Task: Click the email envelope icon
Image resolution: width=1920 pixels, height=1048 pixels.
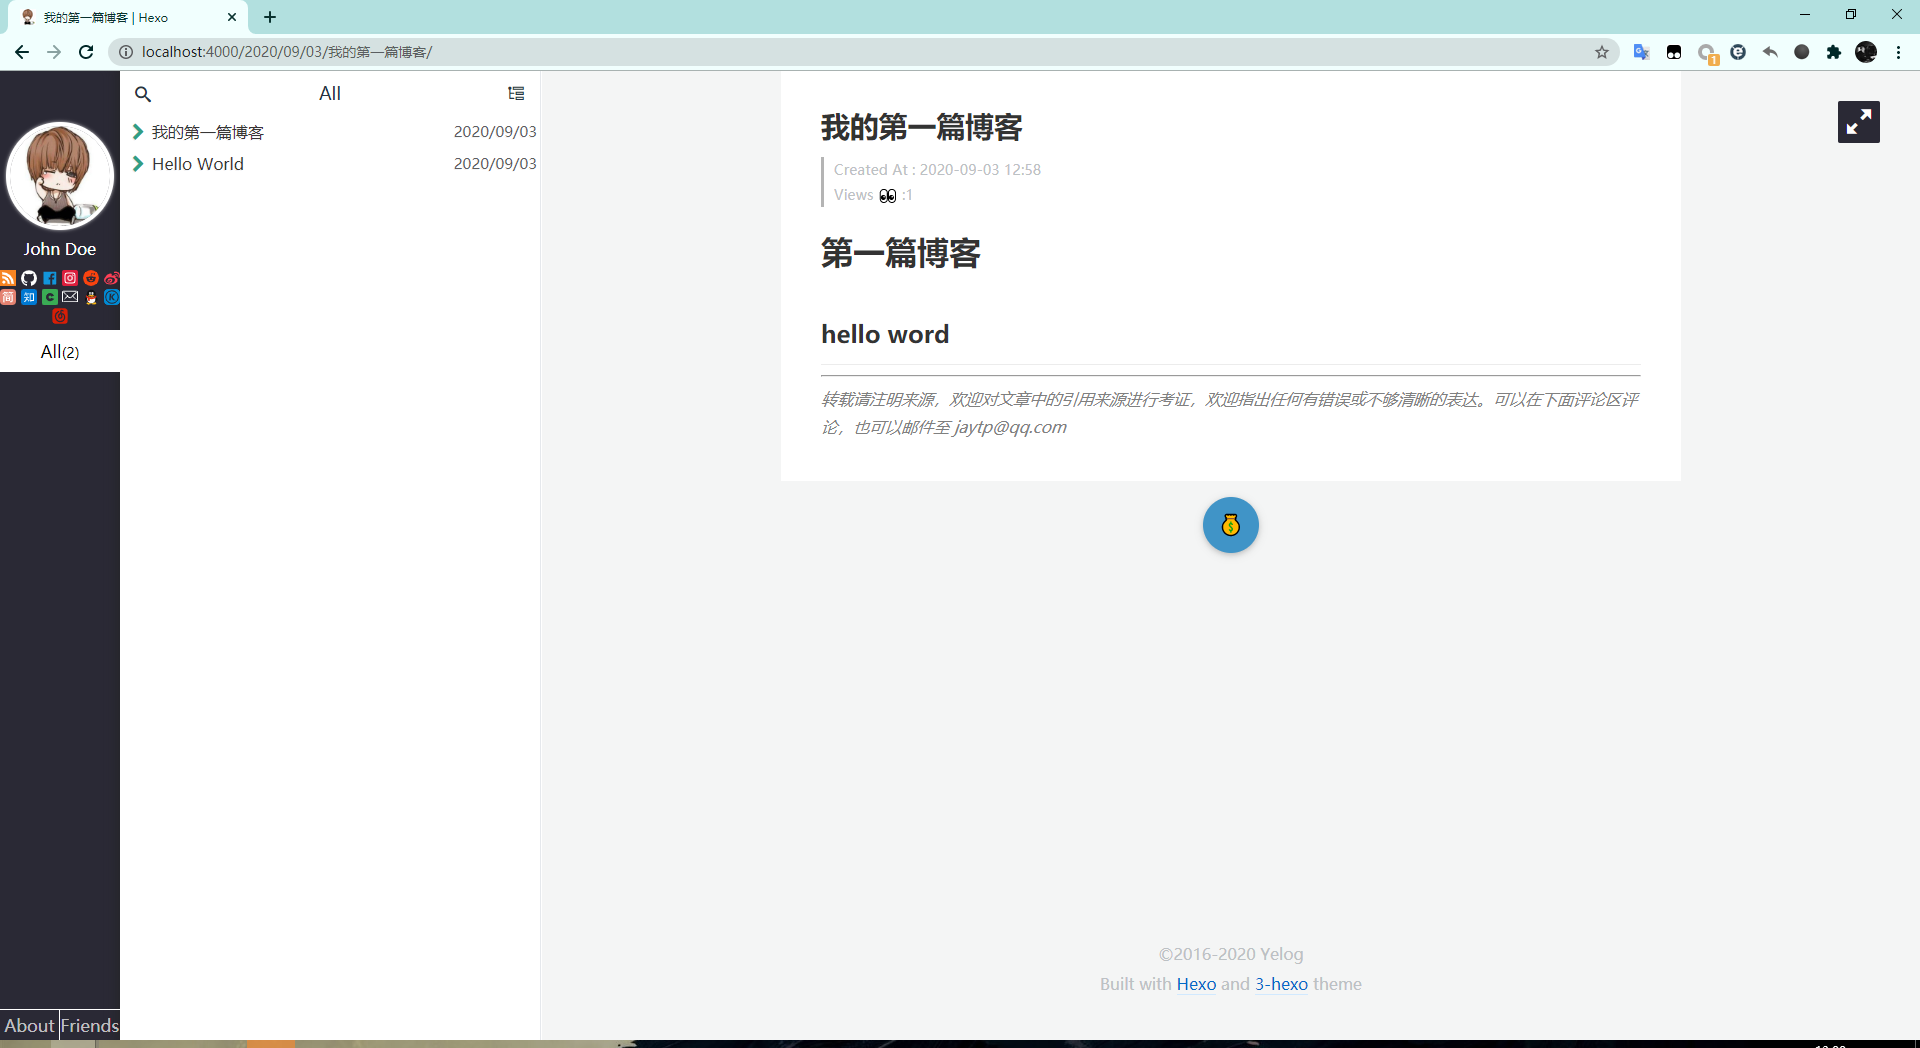Action: tap(70, 297)
